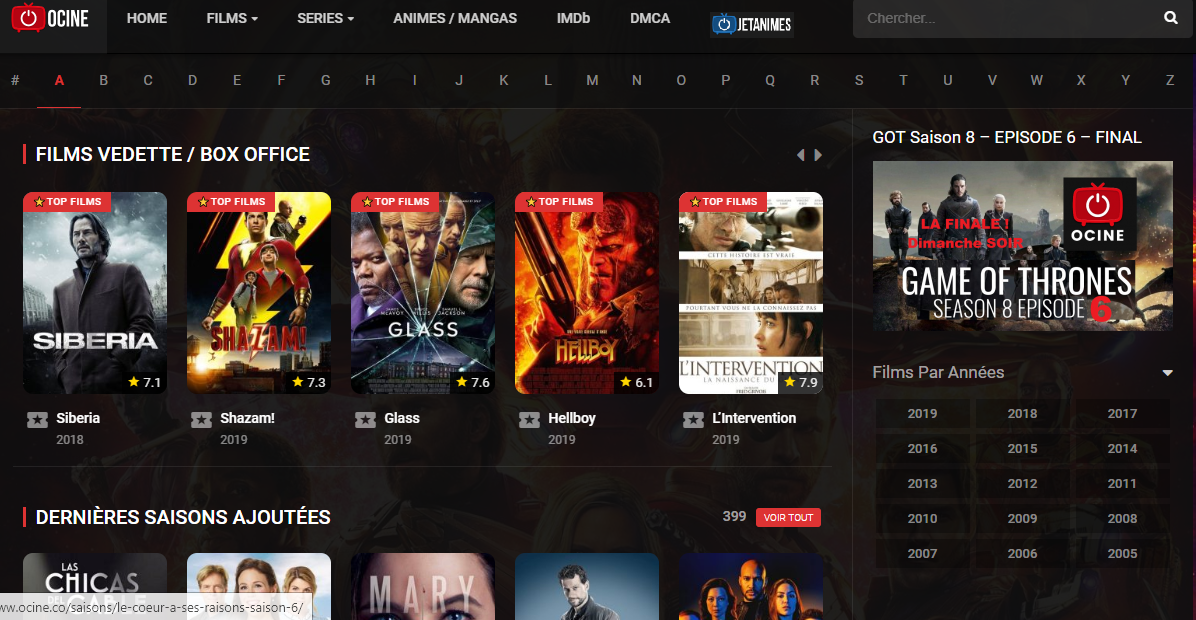
Task: Click the star icon beside Hellboy title
Action: [x=529, y=419]
